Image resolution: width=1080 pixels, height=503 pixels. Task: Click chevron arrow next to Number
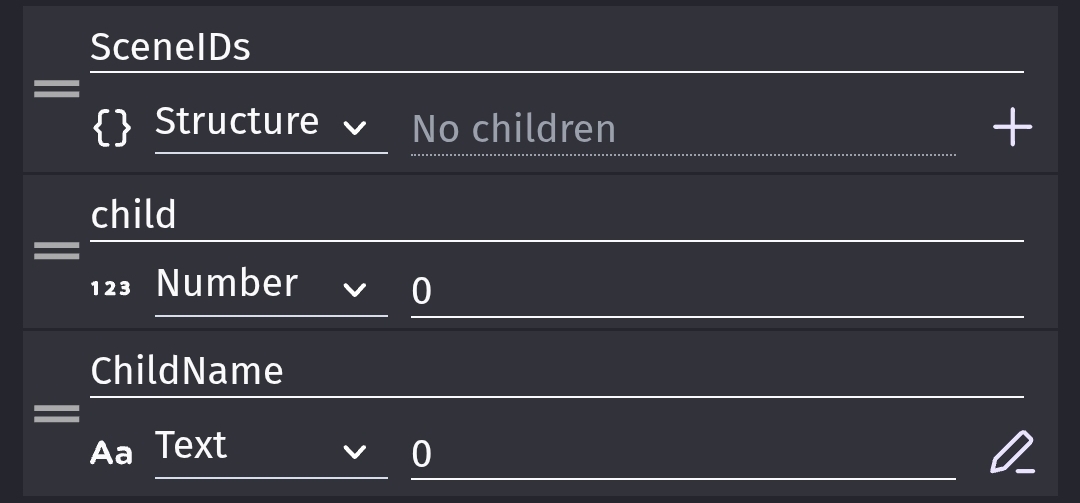click(x=354, y=290)
